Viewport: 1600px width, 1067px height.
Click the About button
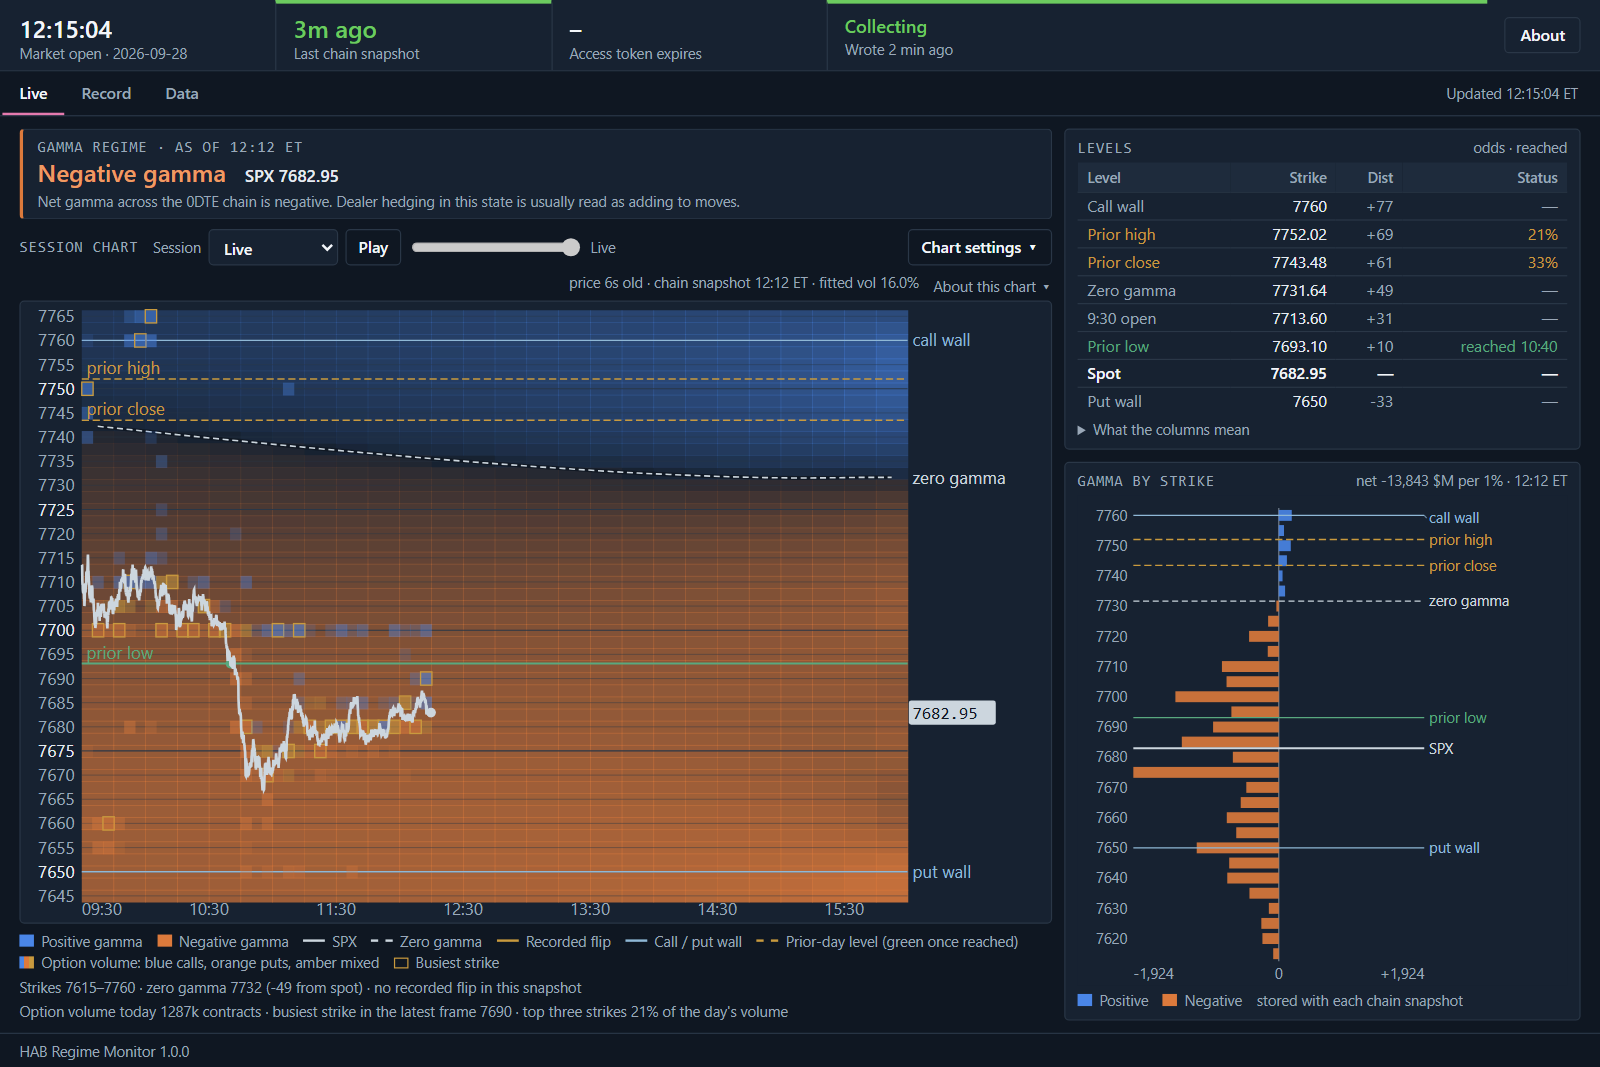tap(1542, 35)
